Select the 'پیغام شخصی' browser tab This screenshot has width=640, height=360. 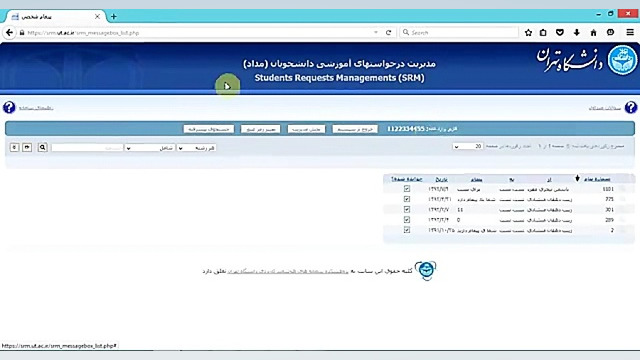pyautogui.click(x=55, y=16)
